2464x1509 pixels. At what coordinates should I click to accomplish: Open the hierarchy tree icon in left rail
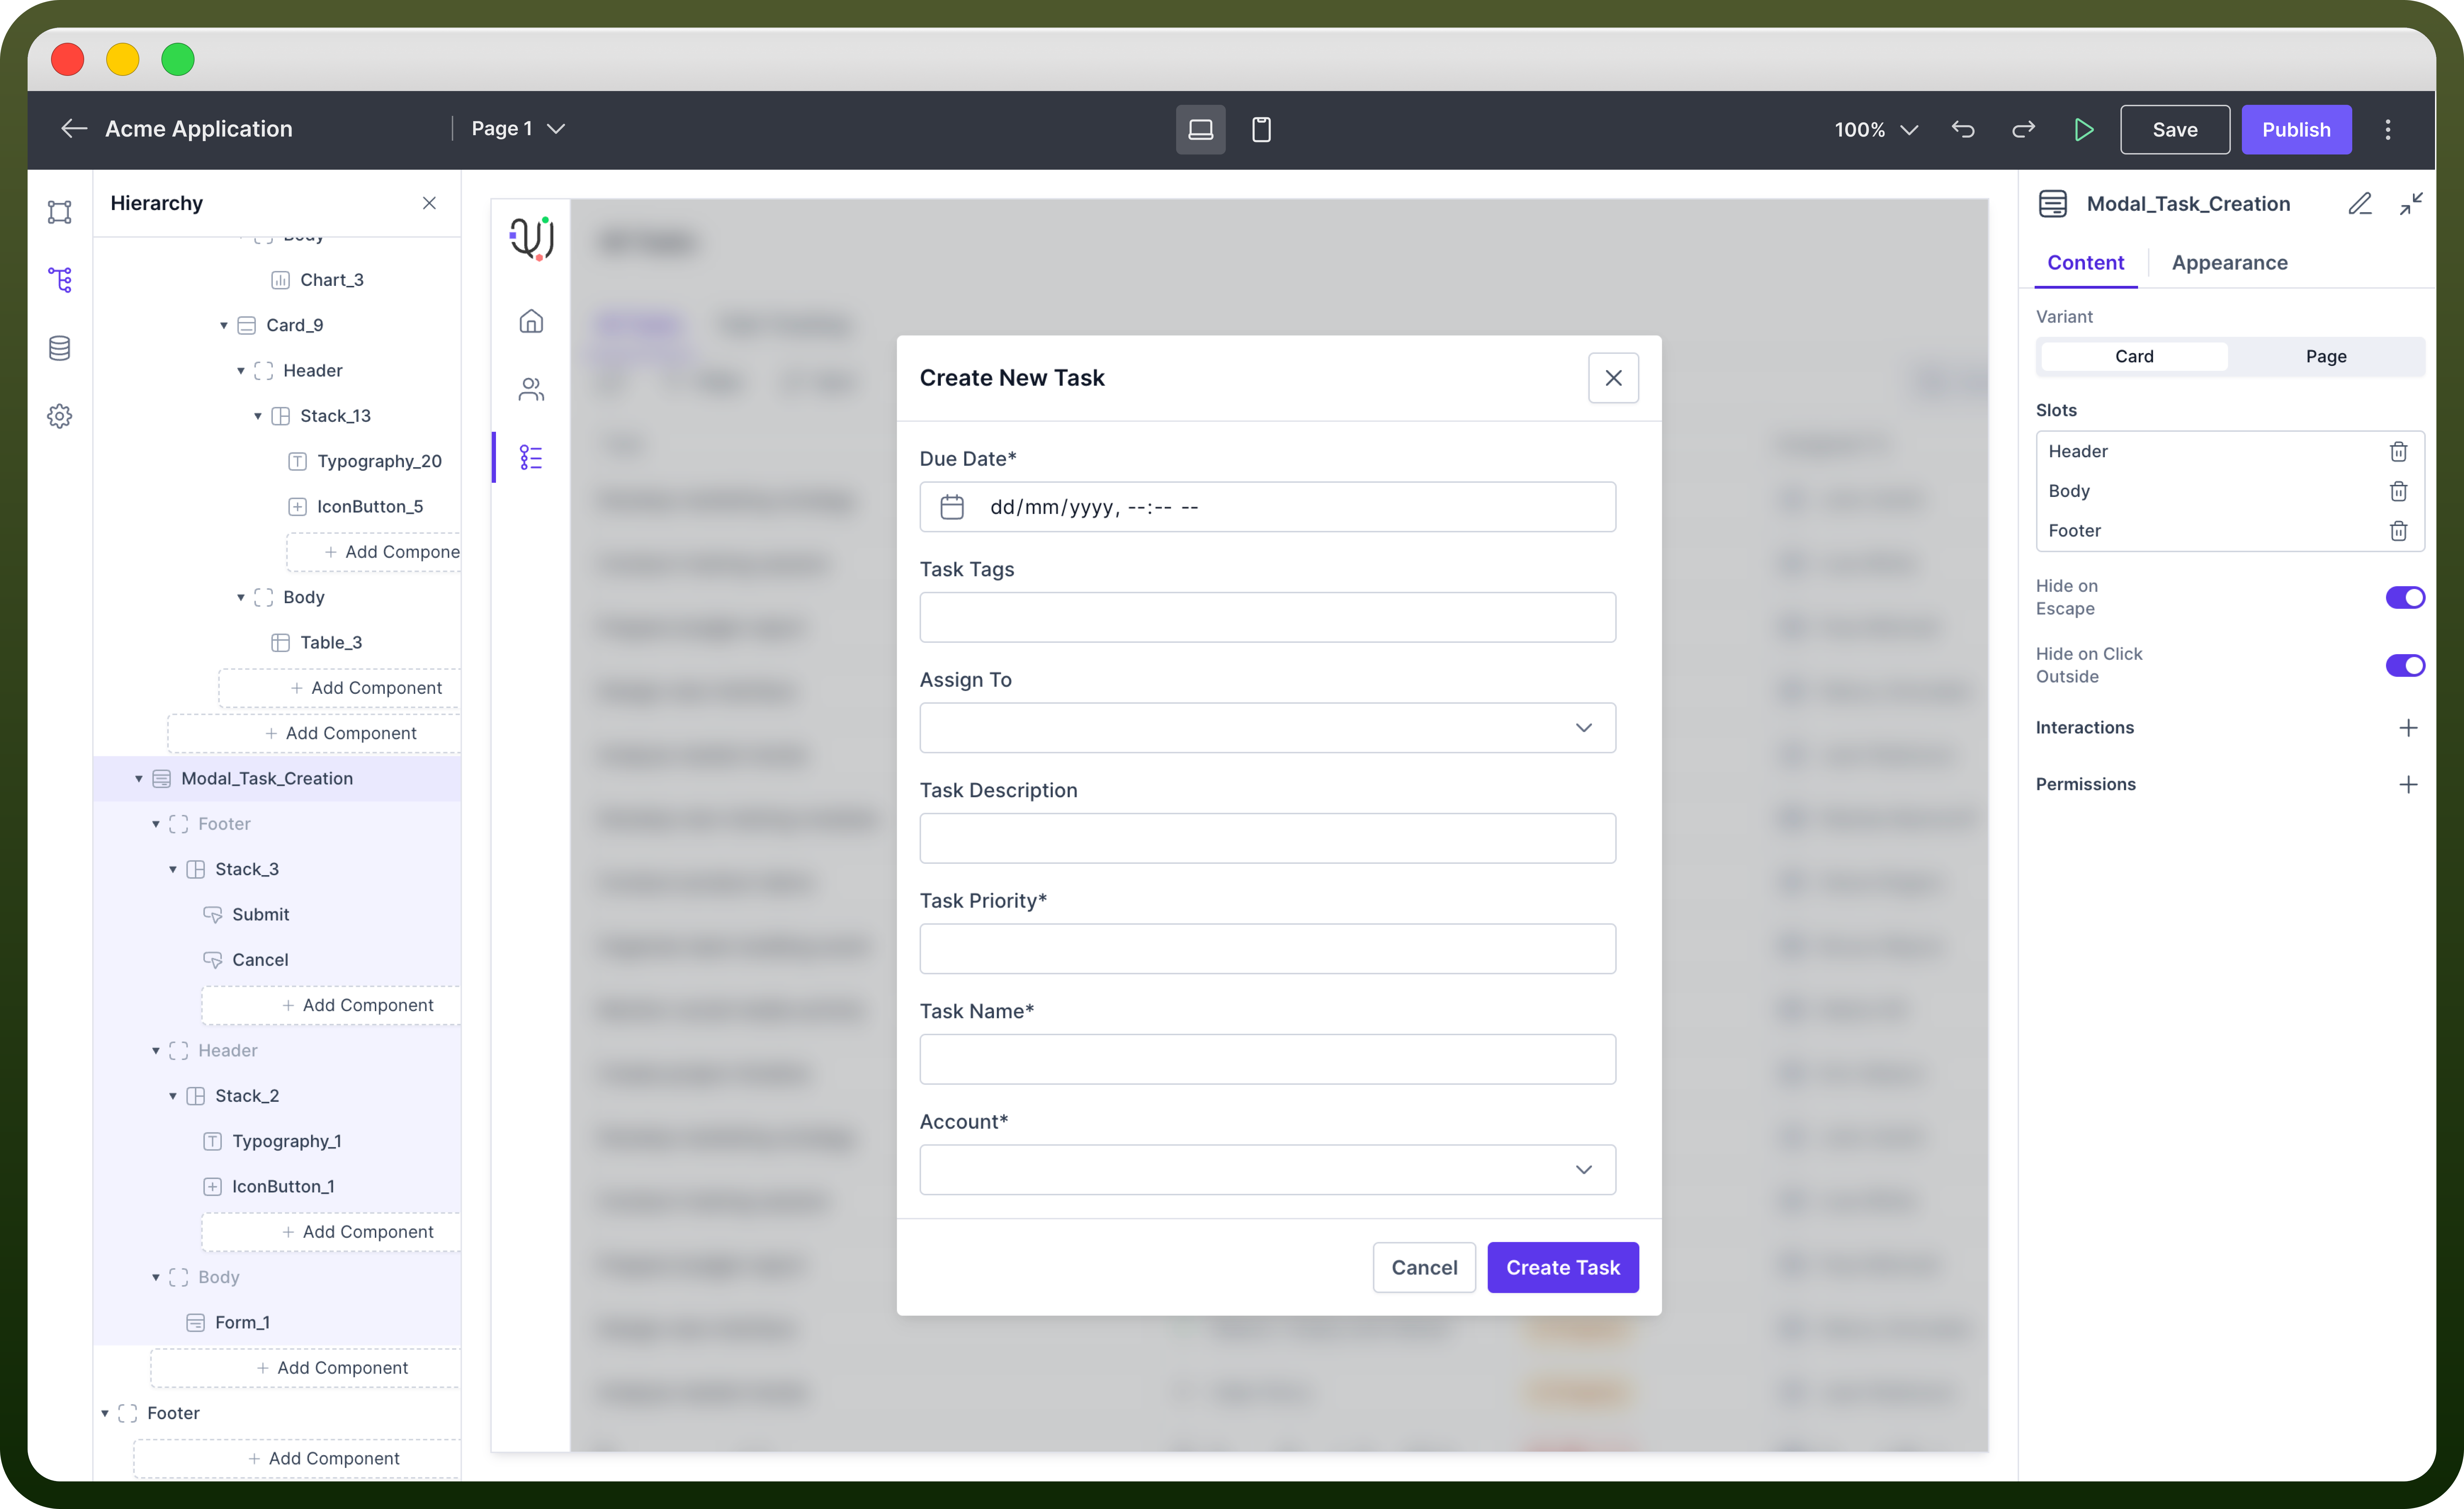(60, 280)
